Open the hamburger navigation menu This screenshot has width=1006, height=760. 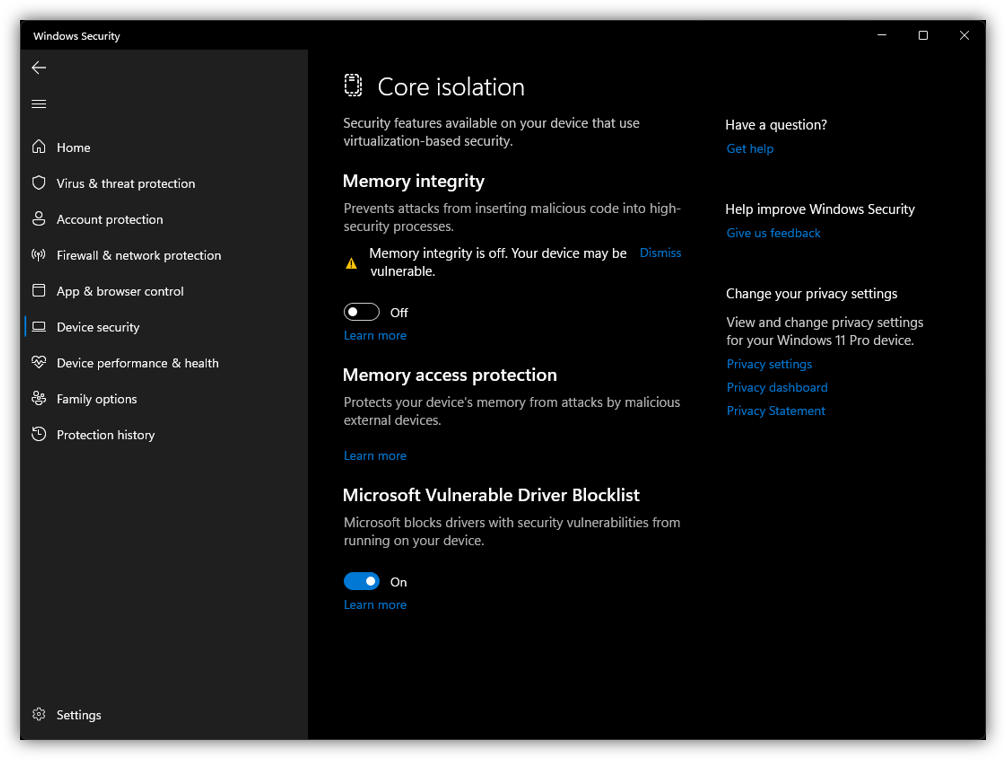coord(38,104)
